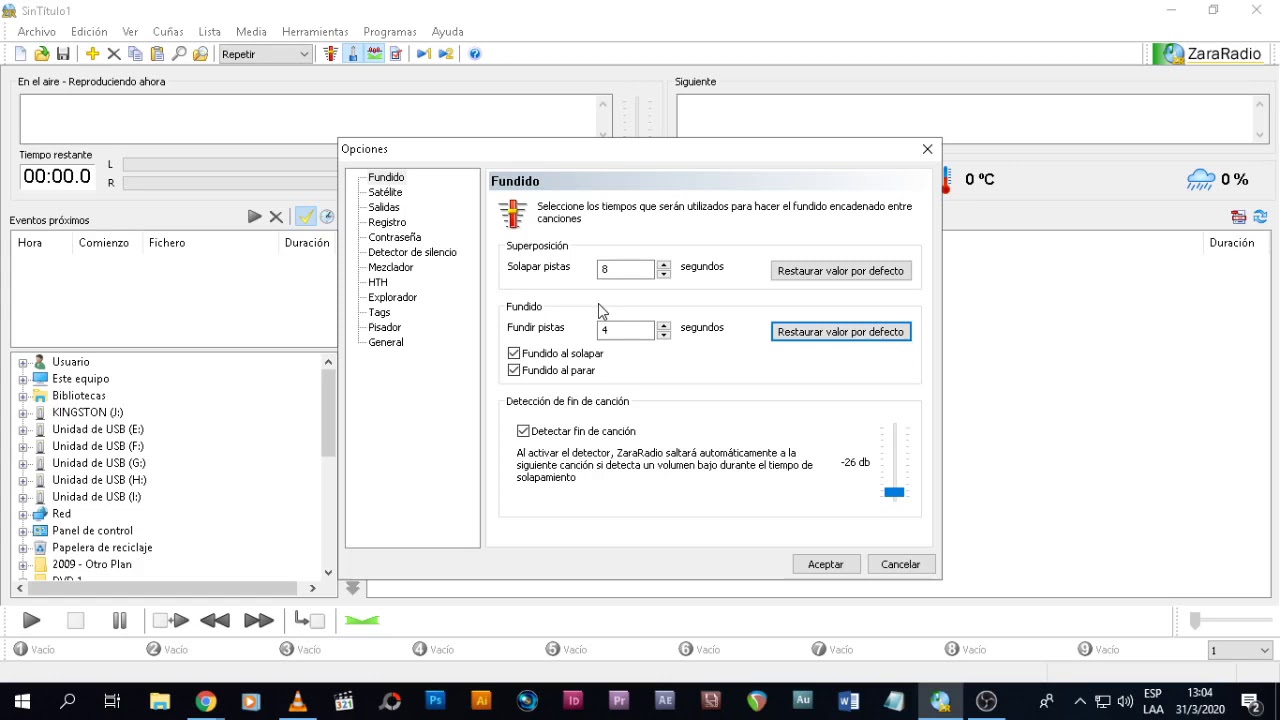
Task: Open the Windows Start menu
Action: pyautogui.click(x=22, y=702)
